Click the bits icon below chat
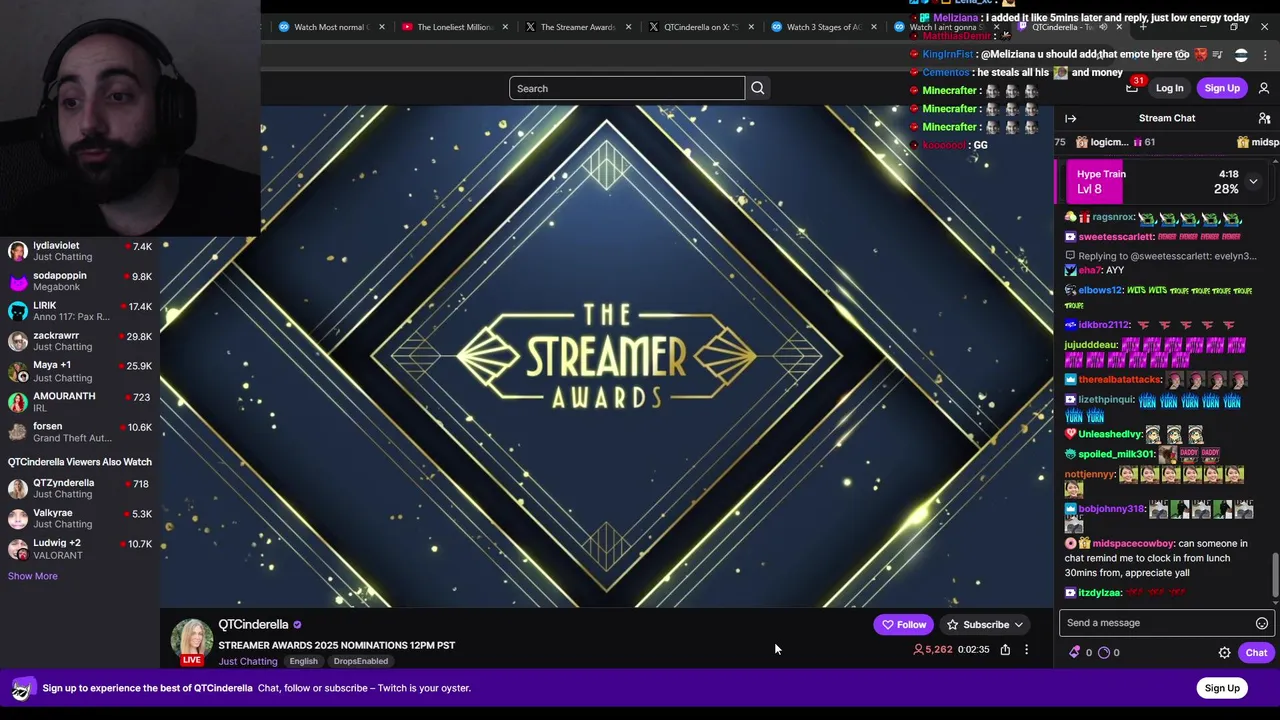This screenshot has height=720, width=1280. [1075, 652]
